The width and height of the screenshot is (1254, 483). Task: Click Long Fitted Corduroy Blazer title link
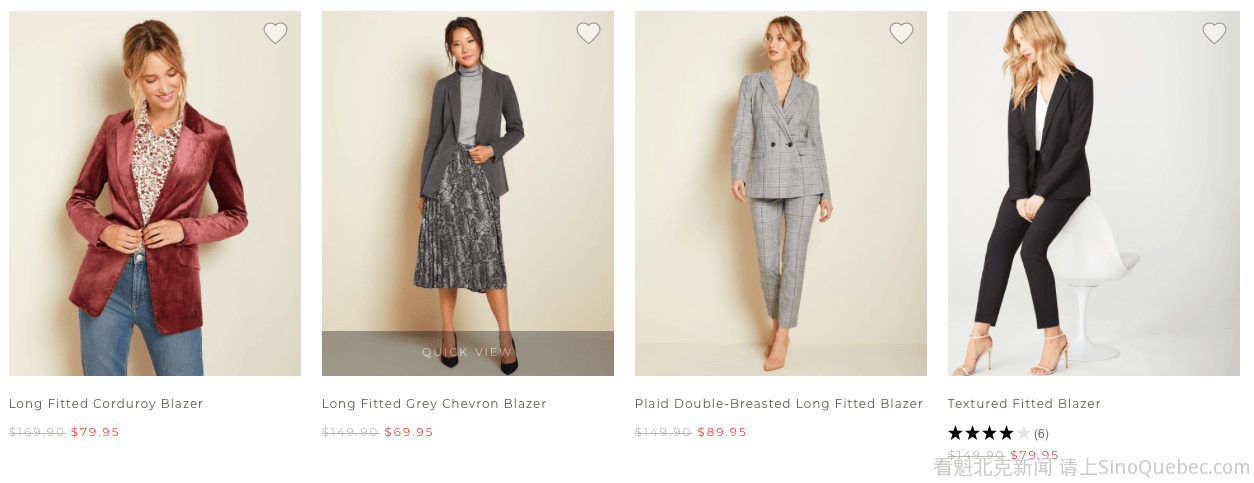pyautogui.click(x=106, y=404)
